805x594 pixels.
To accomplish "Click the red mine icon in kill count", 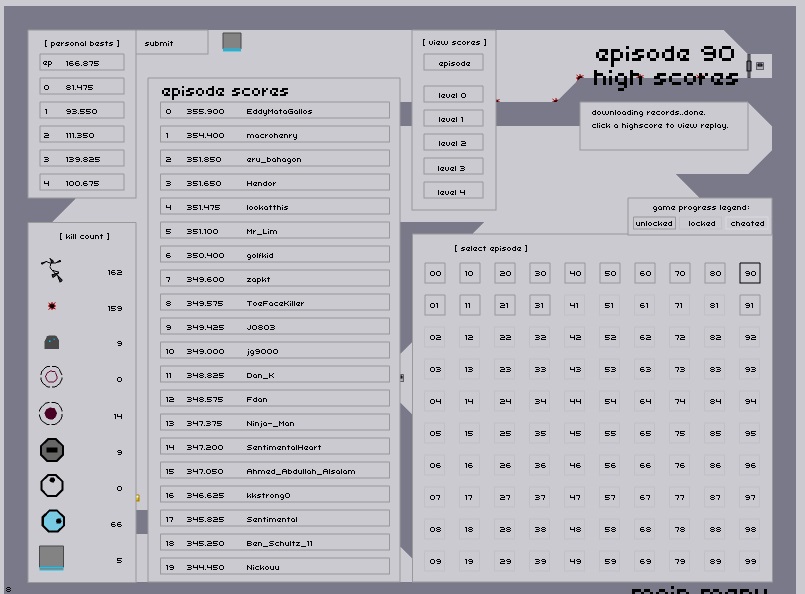I will pos(52,306).
